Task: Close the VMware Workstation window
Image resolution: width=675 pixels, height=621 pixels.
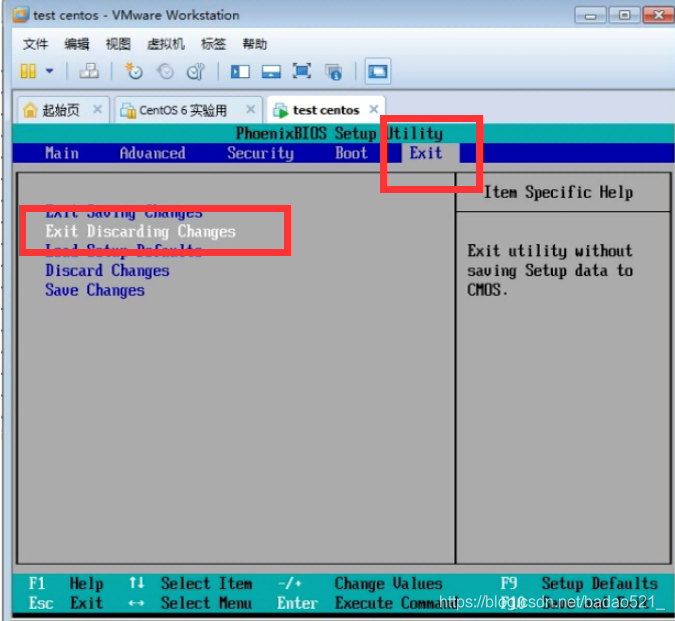Action: click(x=659, y=15)
